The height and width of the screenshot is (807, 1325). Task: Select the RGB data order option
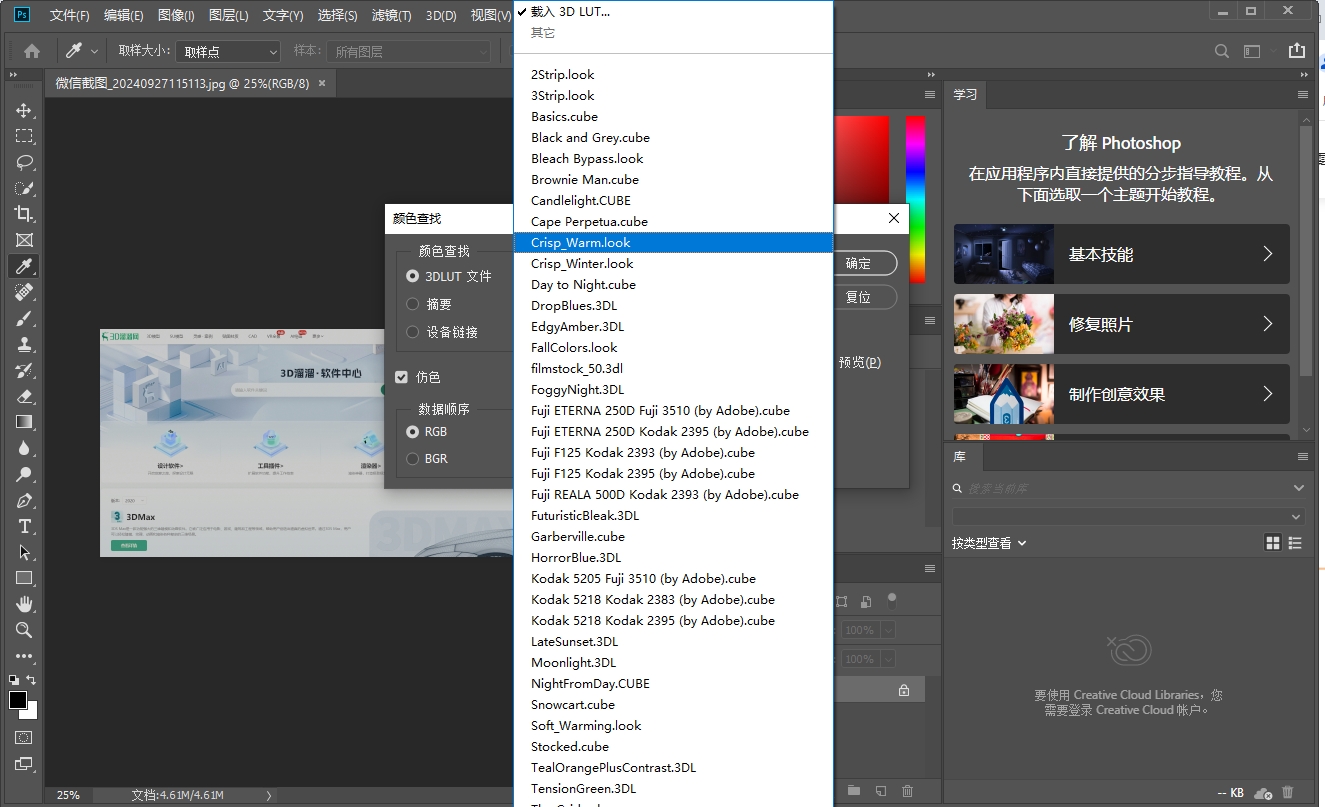[413, 432]
